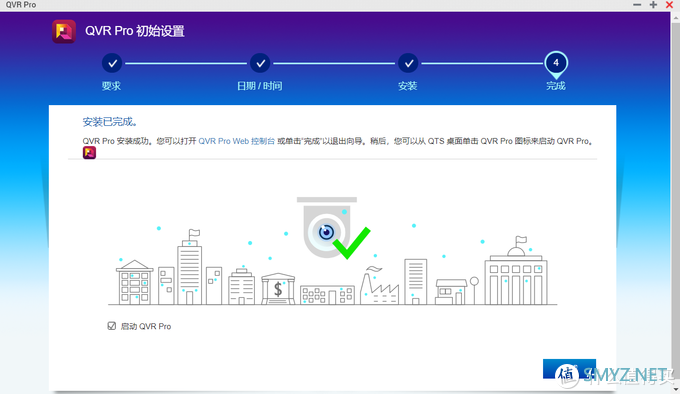This screenshot has height=394, width=680.
Task: Minimize the QVR Pro window
Action: [x=637, y=5]
